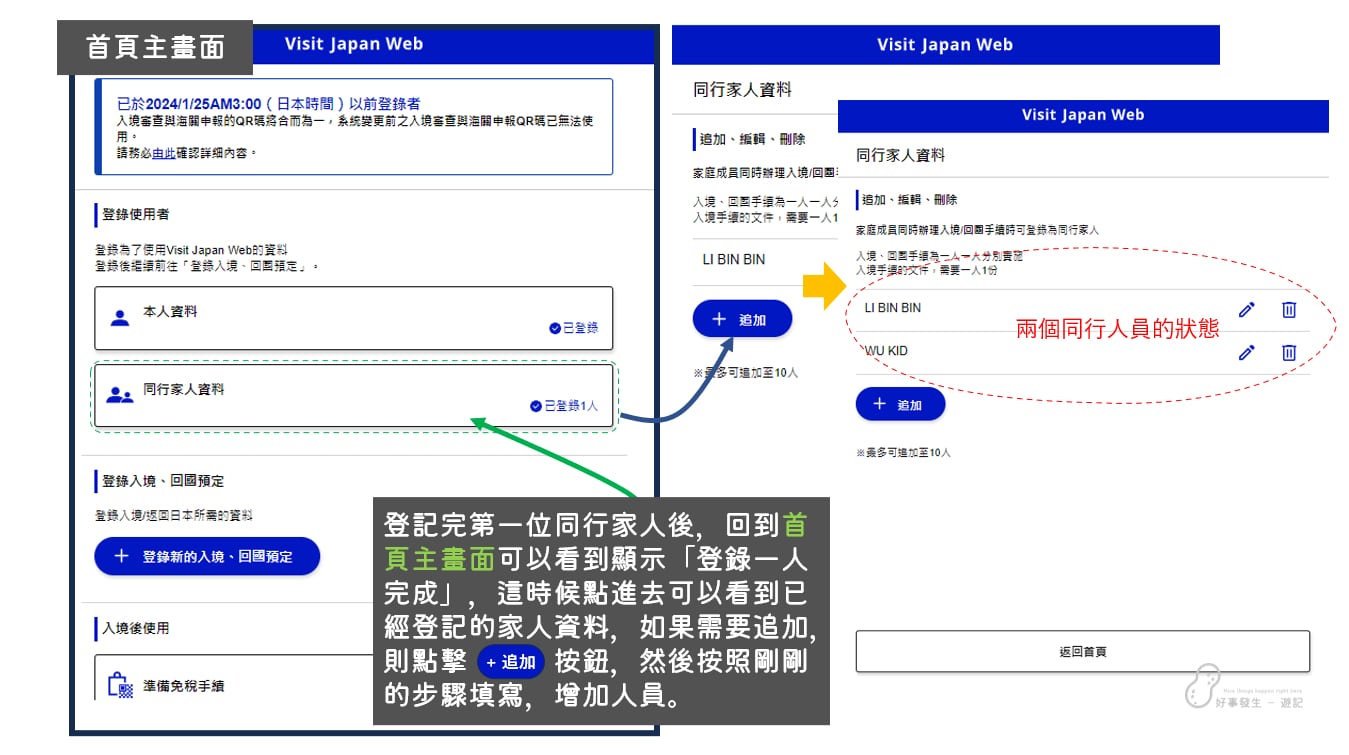Click 登錄入境、回國預定 section heading
The width and height of the screenshot is (1349, 755).
163,481
